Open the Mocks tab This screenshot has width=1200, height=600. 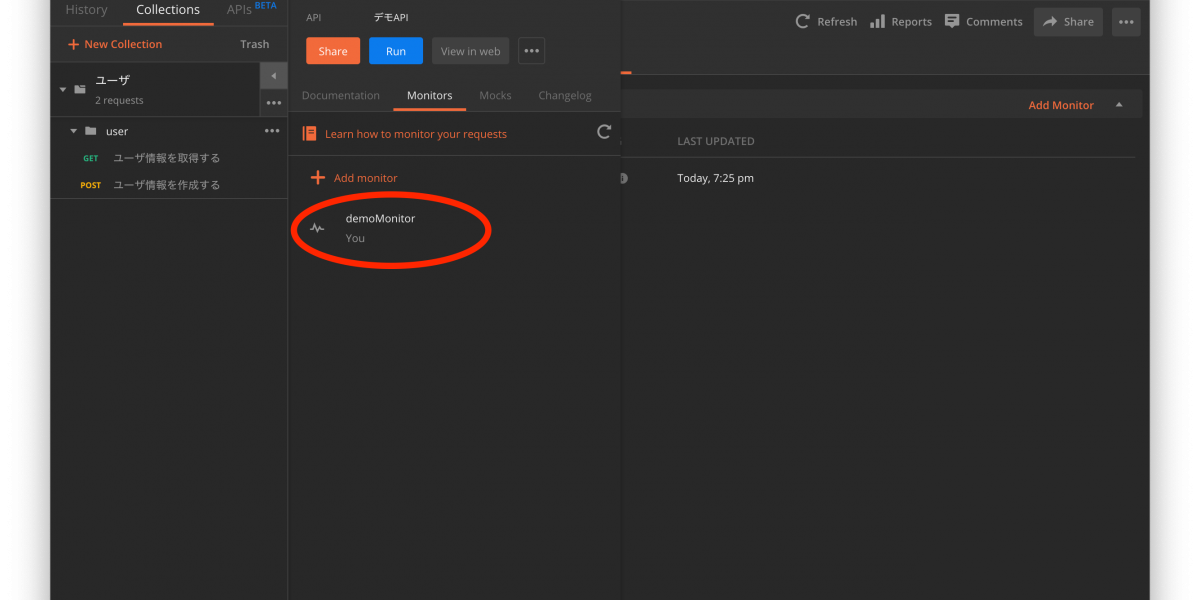click(x=495, y=96)
